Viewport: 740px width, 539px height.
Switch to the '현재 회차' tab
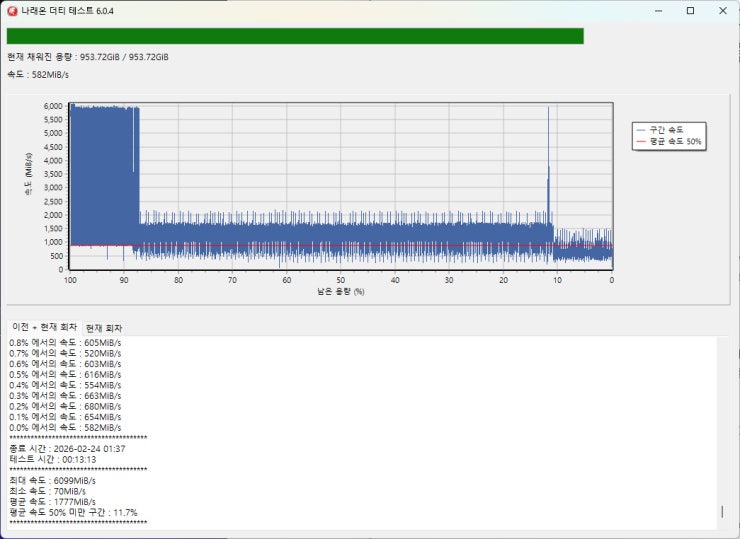(x=104, y=328)
